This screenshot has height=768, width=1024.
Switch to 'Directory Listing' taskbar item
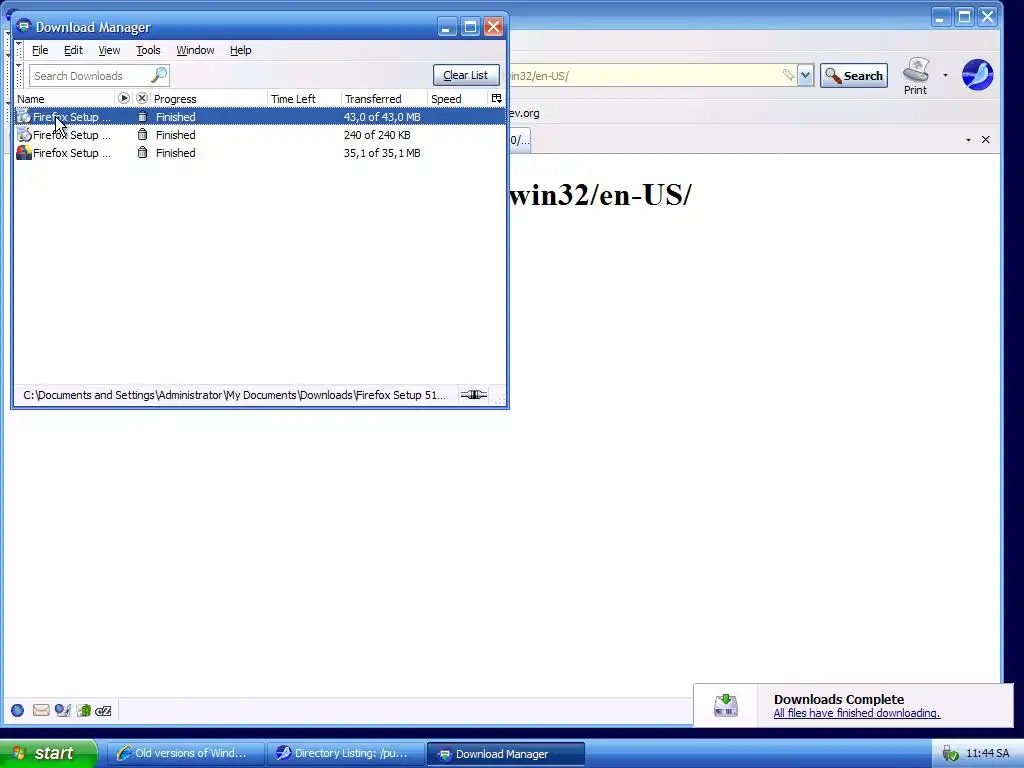(345, 754)
